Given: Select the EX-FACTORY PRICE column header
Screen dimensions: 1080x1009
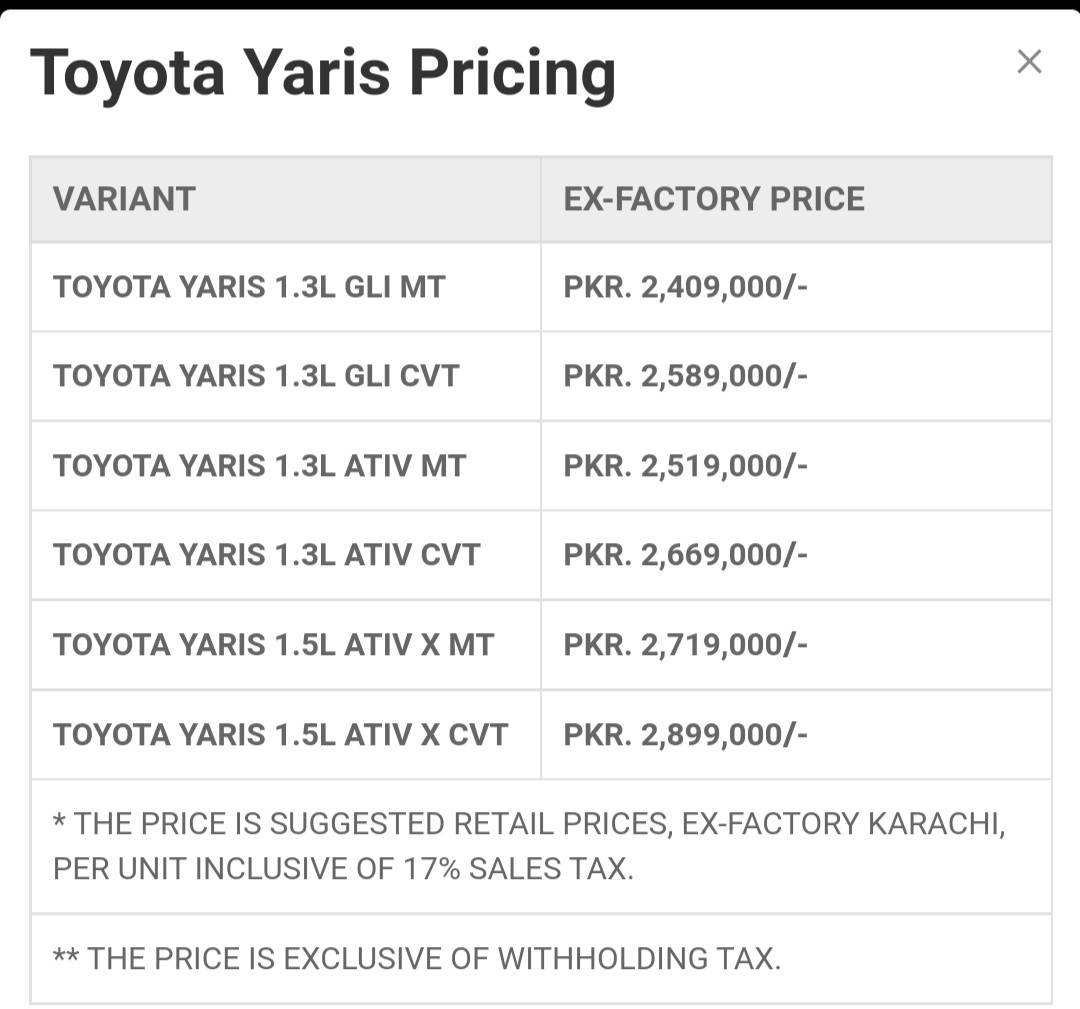Looking at the screenshot, I should coord(714,199).
